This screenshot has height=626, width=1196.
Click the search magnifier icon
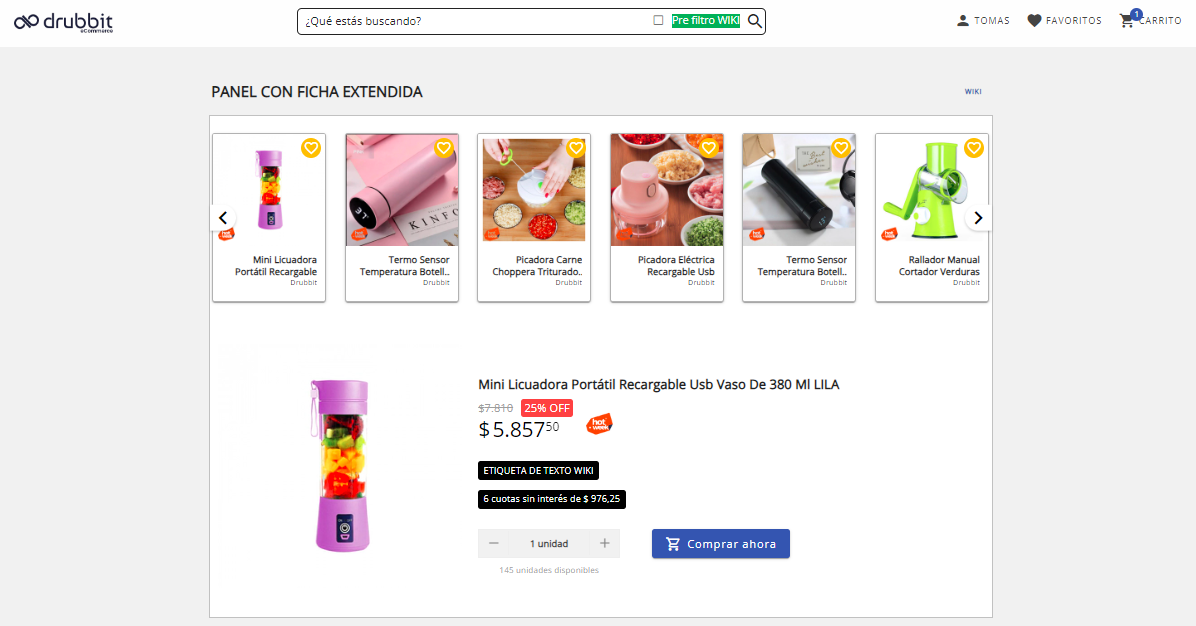[x=755, y=21]
